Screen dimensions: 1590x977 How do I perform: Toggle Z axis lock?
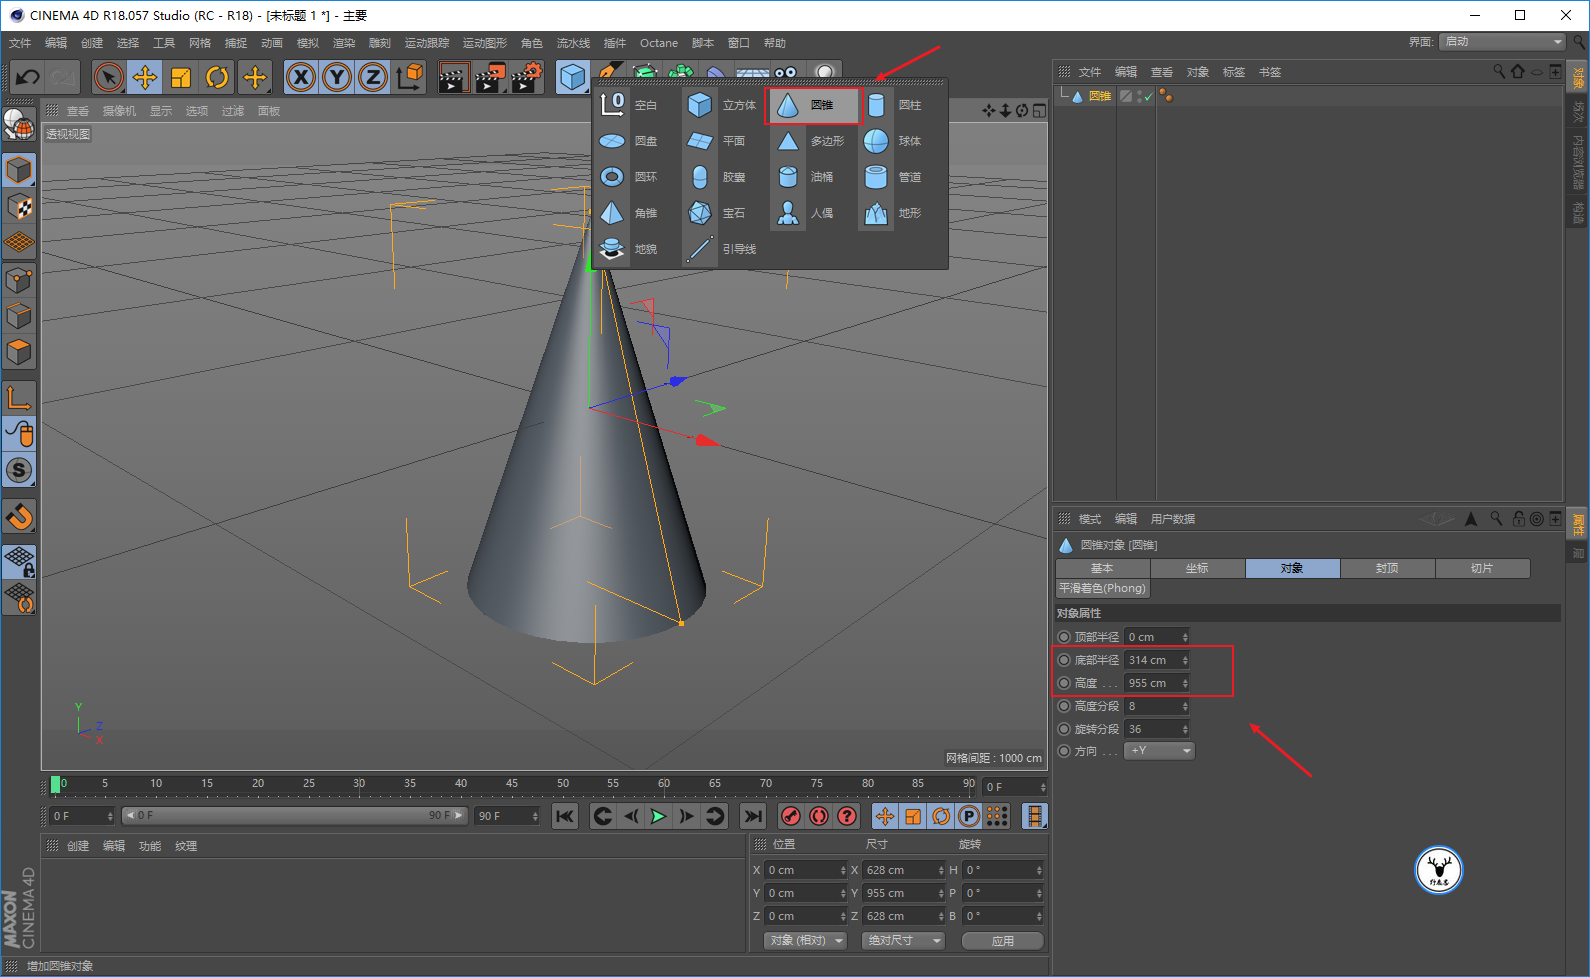point(373,77)
